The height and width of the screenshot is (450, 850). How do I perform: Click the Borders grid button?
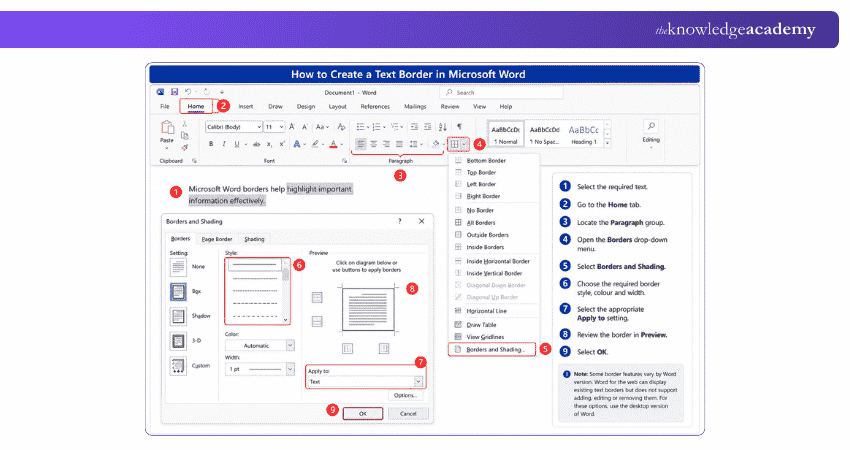[454, 144]
